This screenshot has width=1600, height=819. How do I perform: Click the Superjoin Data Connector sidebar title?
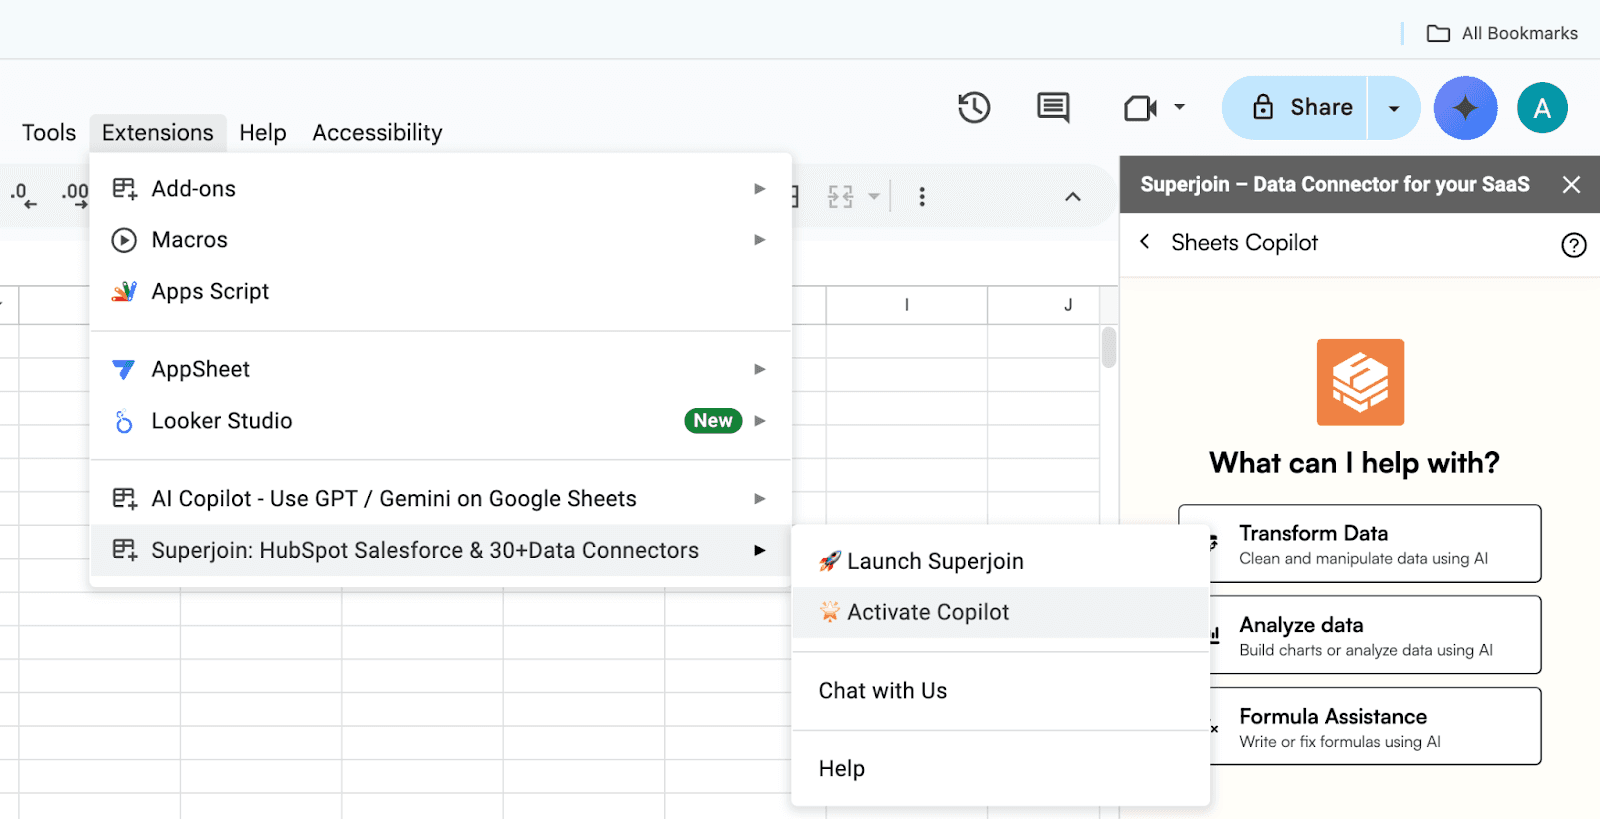(1335, 185)
